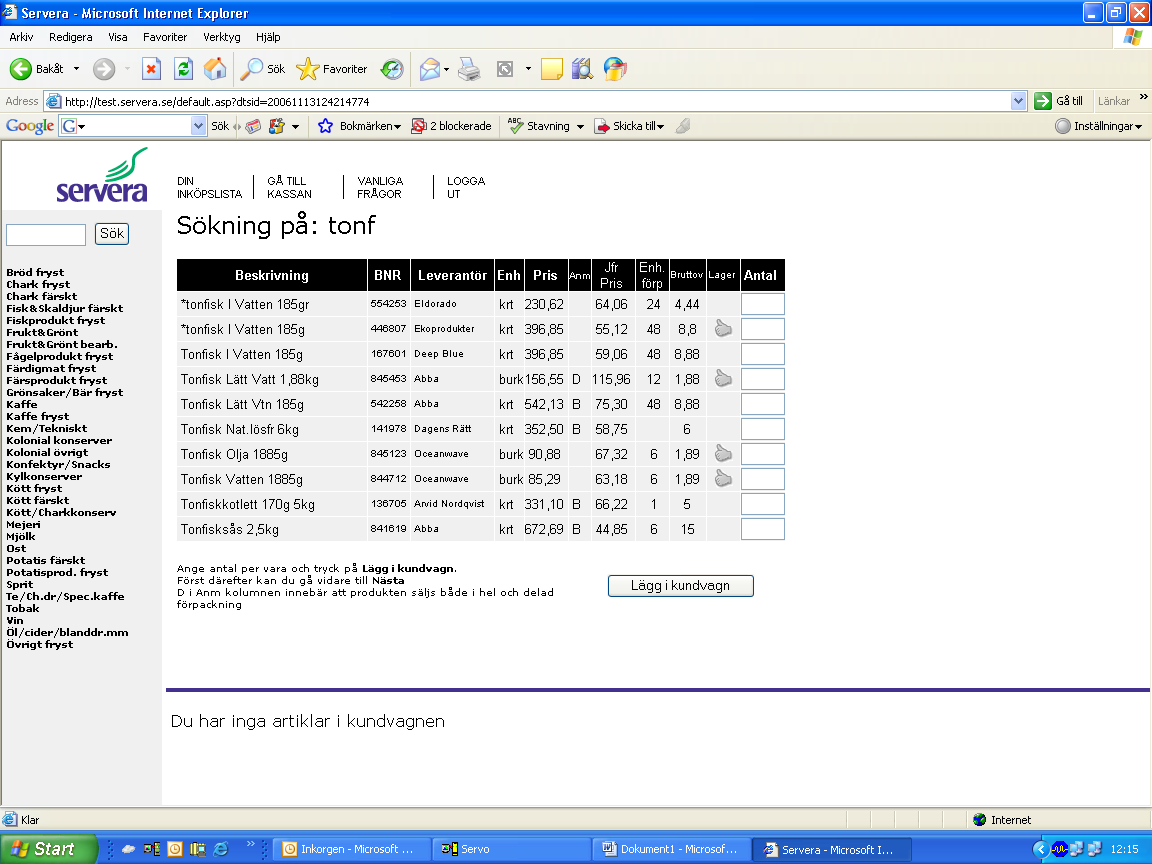
Task: Click the Windows Start button
Action: (x=48, y=849)
